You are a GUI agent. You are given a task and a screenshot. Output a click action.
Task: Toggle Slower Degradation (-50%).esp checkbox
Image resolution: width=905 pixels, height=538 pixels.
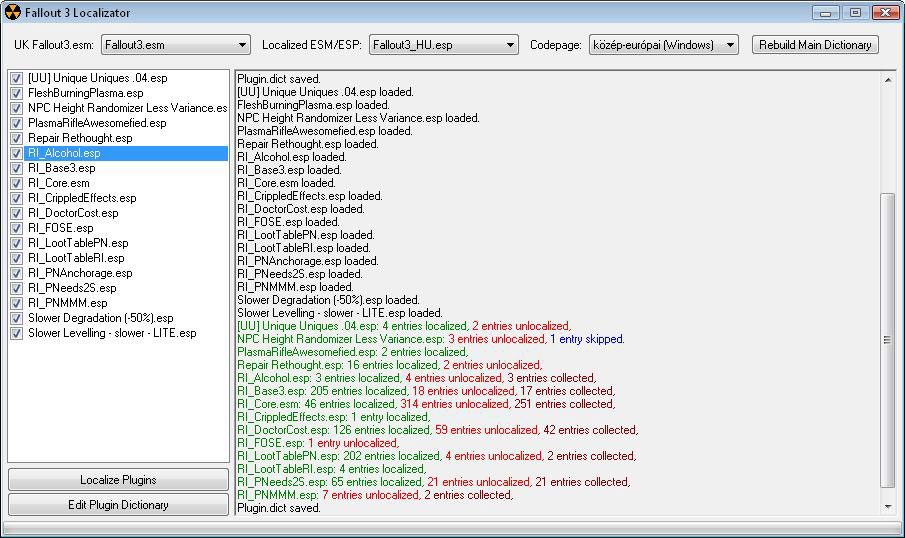click(x=17, y=318)
